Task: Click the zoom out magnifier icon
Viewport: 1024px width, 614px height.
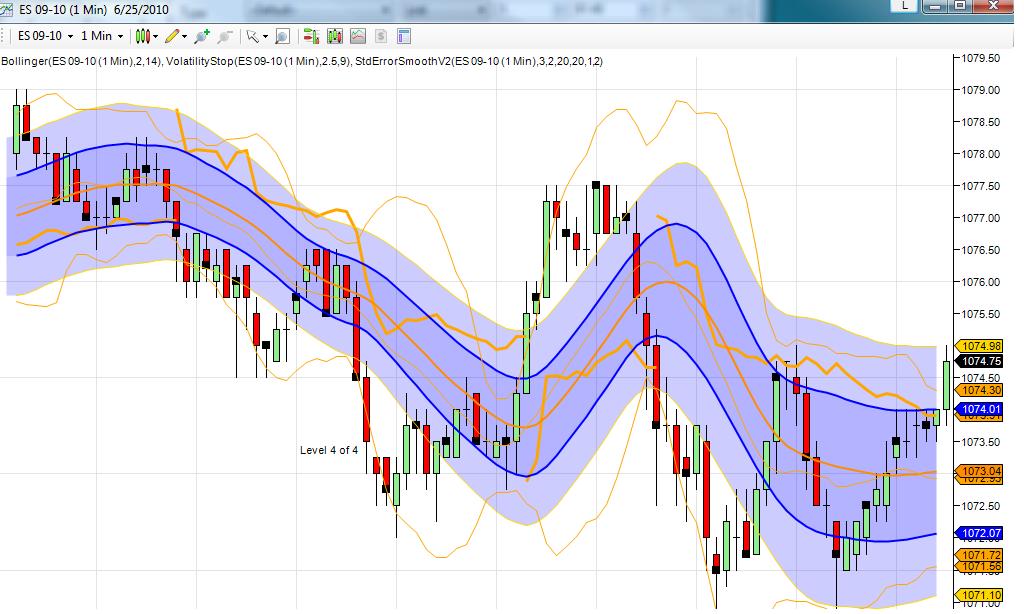Action: click(225, 37)
